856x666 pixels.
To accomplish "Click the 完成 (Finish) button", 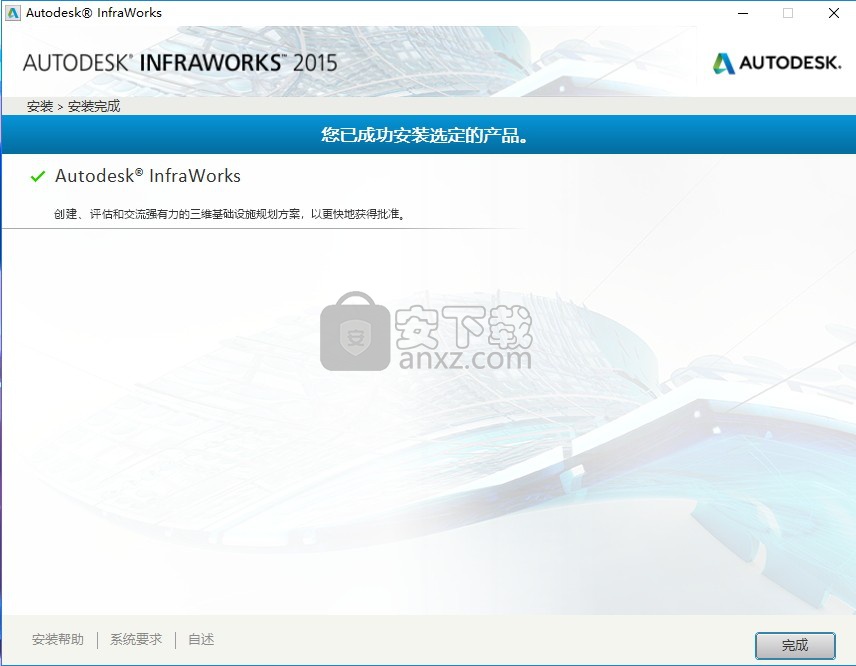I will coord(795,645).
